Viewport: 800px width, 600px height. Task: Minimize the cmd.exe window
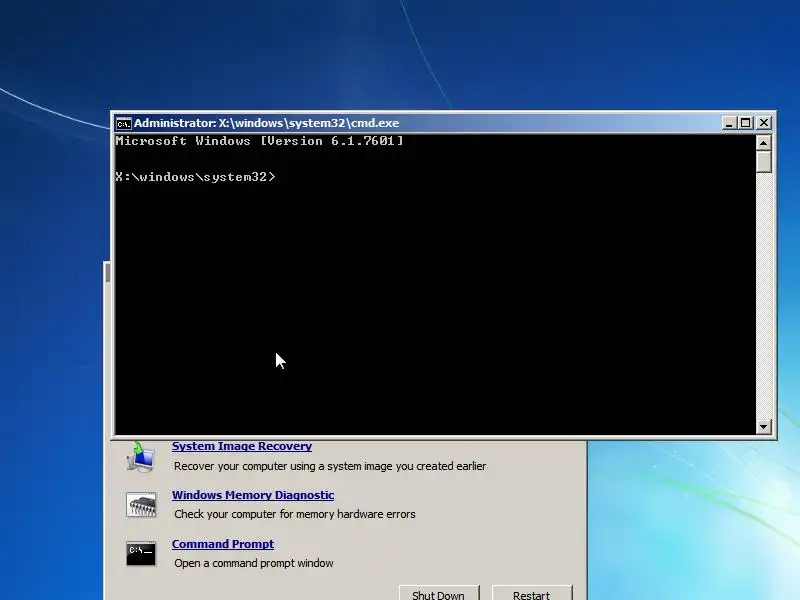point(729,123)
